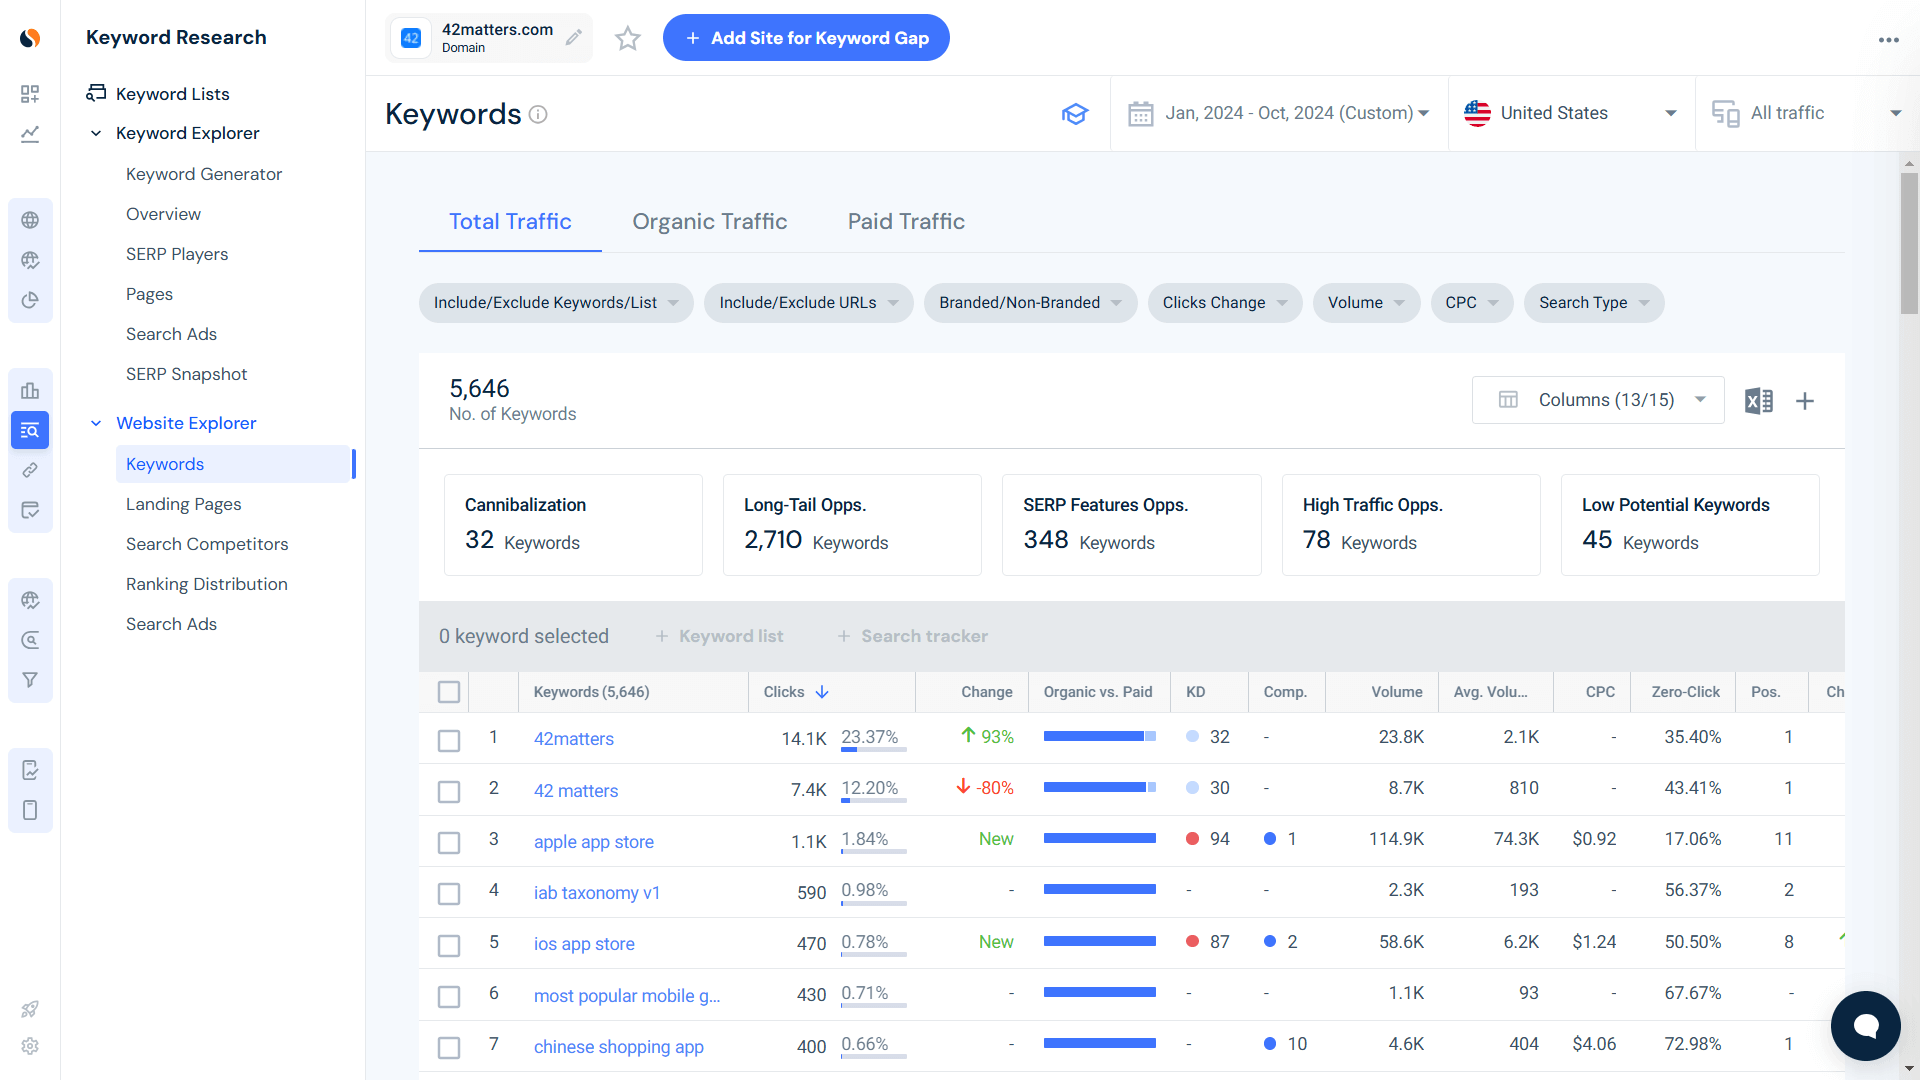The width and height of the screenshot is (1920, 1080).
Task: Click Organic vs. Paid bar for apple app store
Action: (1100, 838)
